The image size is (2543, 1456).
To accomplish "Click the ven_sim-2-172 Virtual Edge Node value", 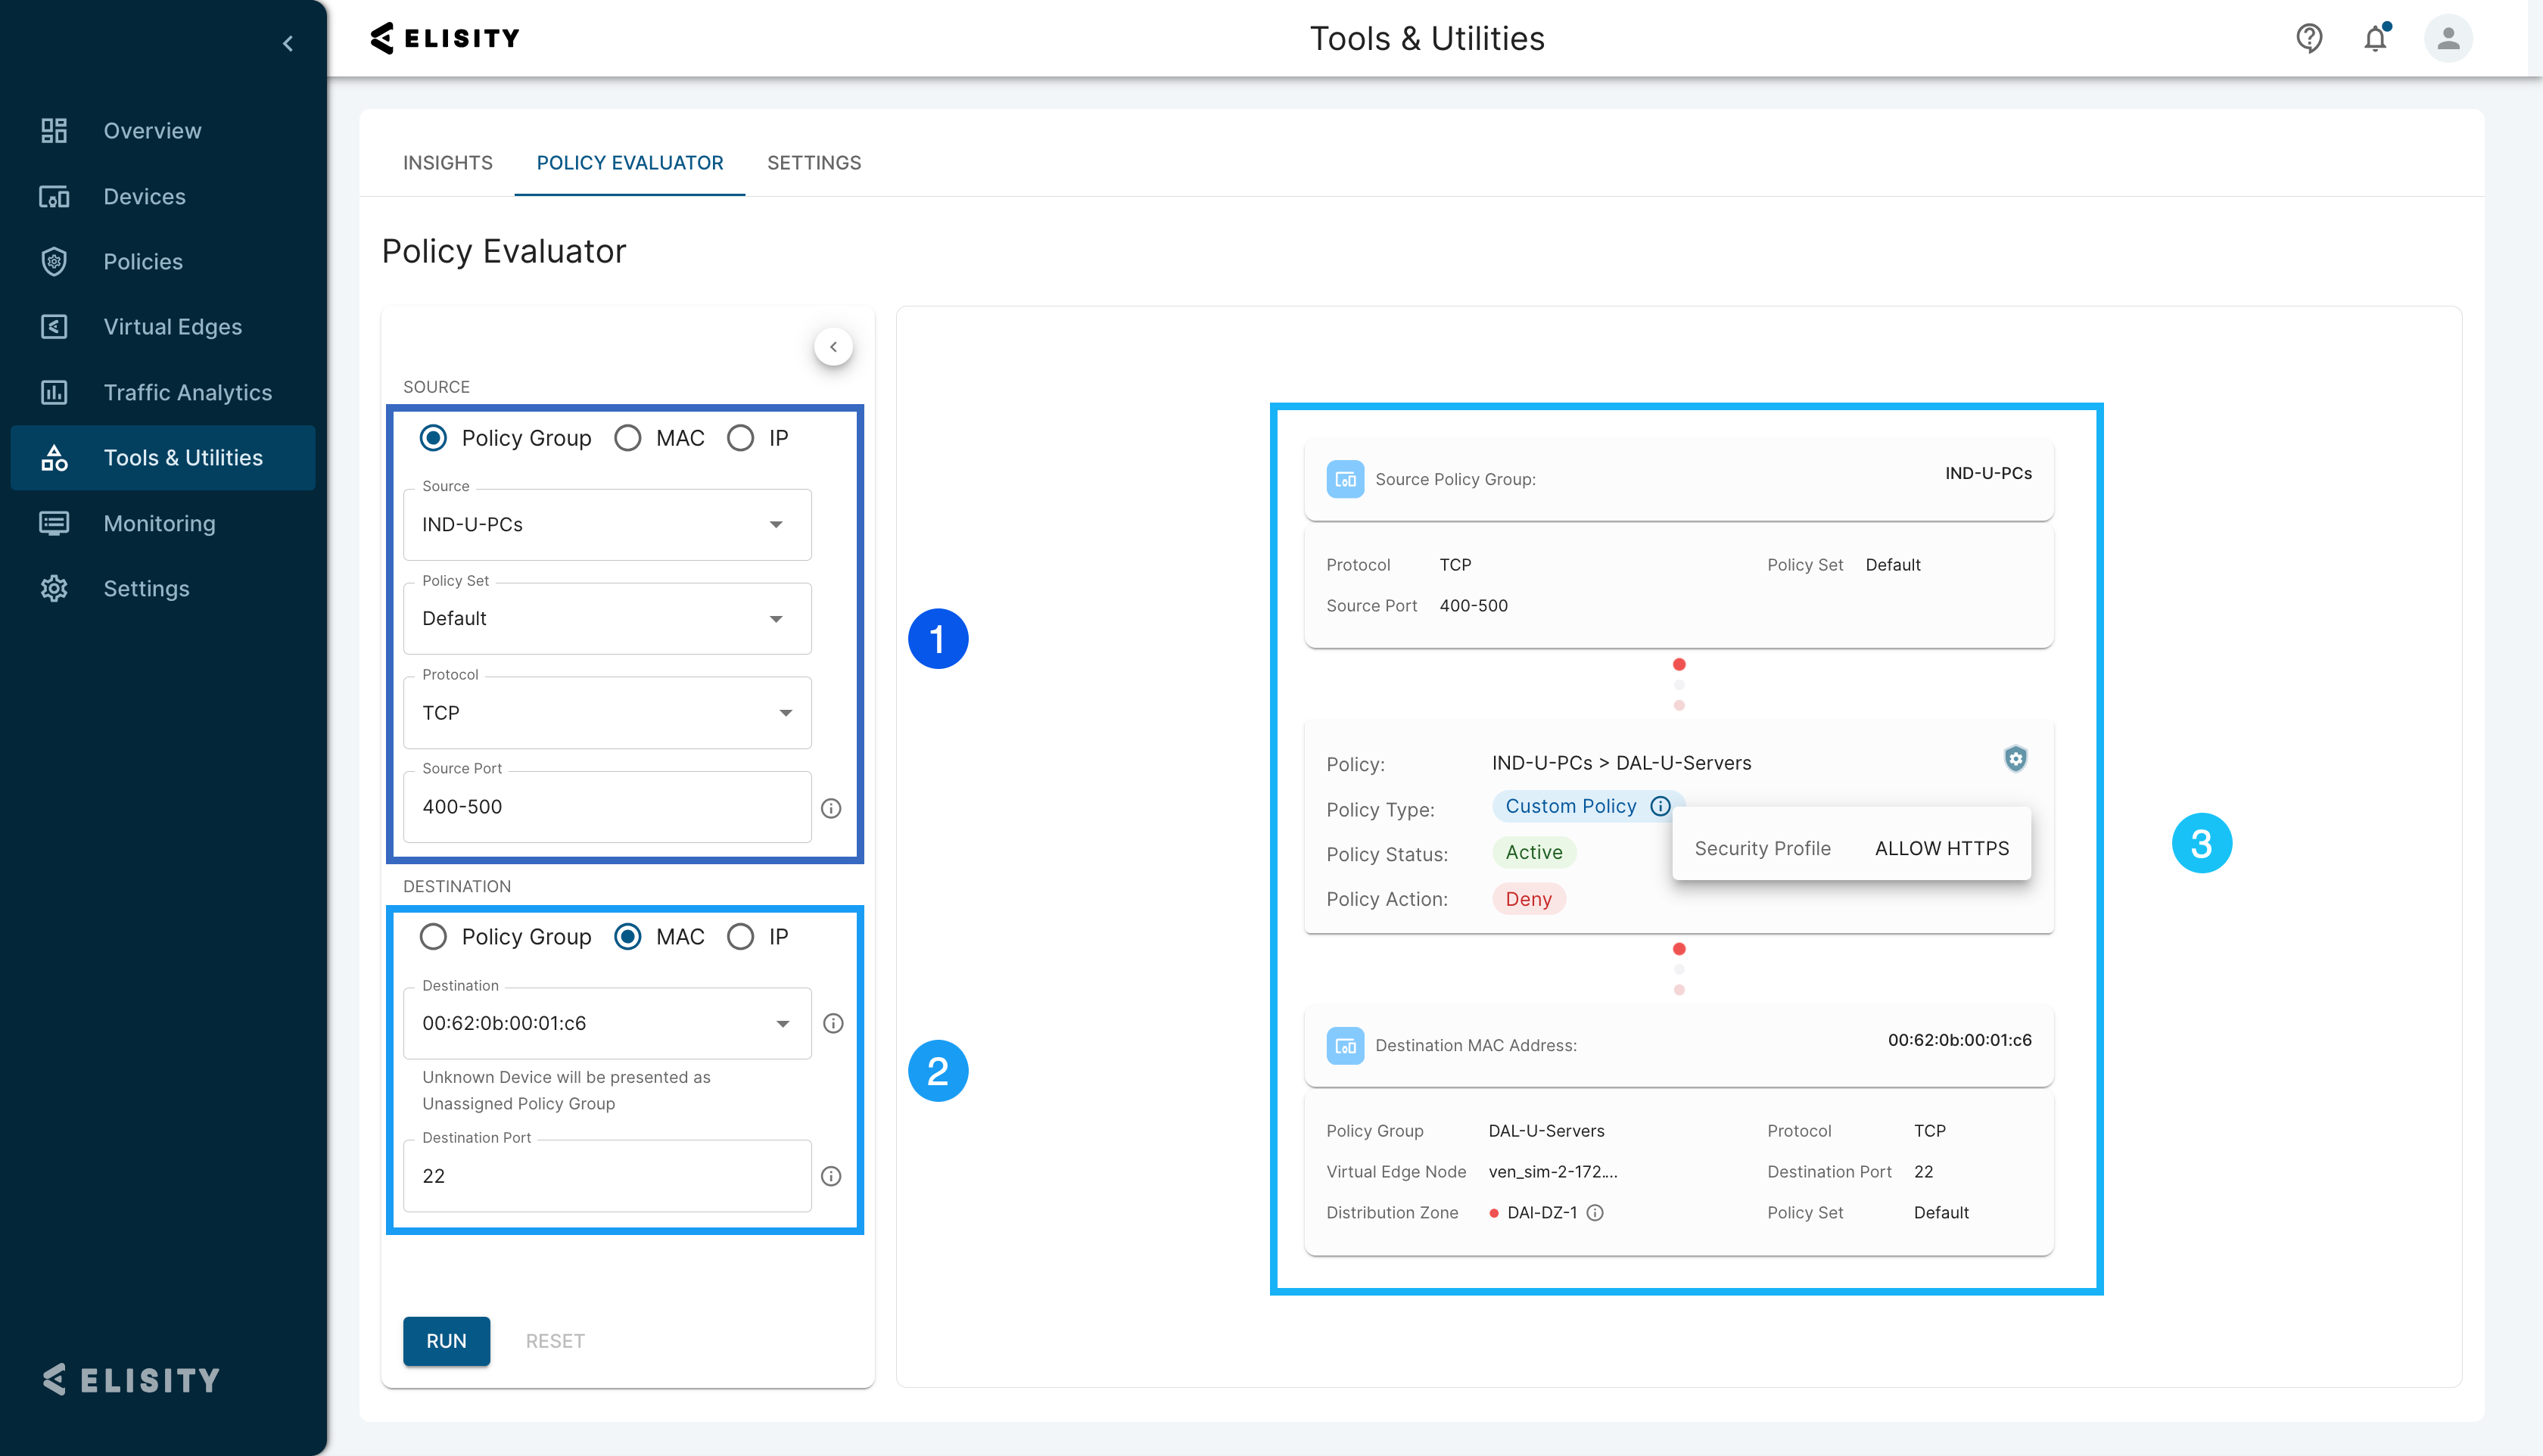I will tap(1552, 1172).
